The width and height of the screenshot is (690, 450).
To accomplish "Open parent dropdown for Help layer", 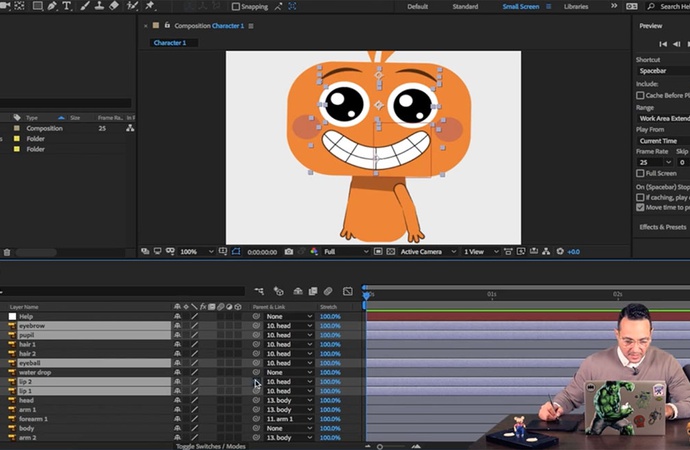I will point(289,317).
